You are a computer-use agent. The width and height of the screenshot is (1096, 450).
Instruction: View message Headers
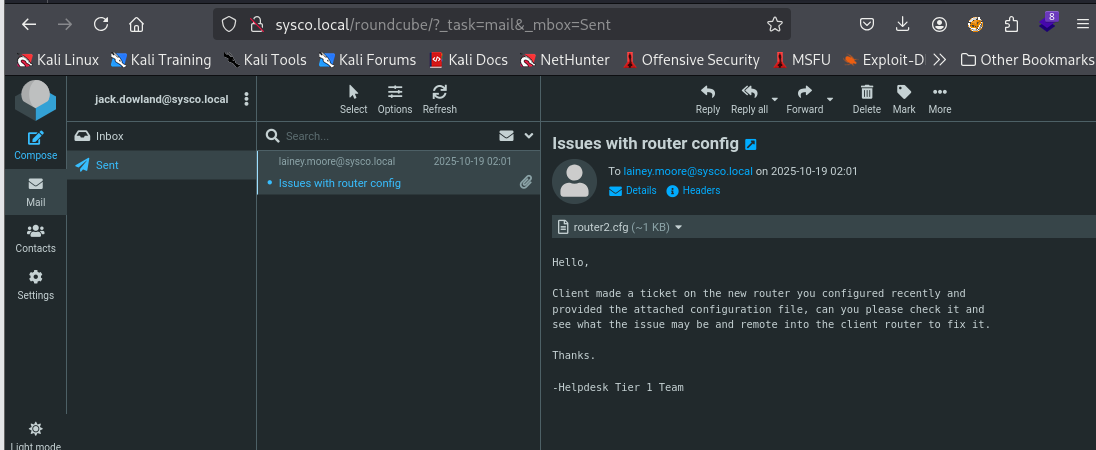(693, 190)
